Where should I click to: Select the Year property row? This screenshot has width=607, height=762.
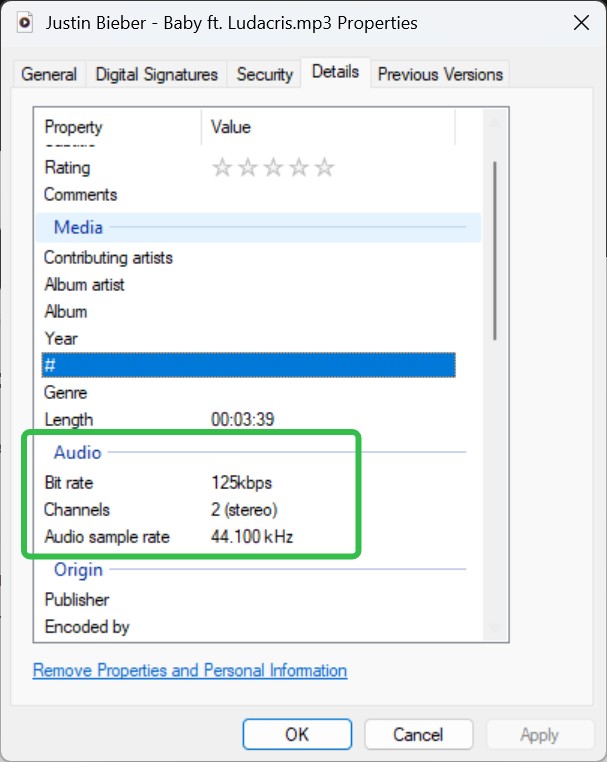[248, 339]
